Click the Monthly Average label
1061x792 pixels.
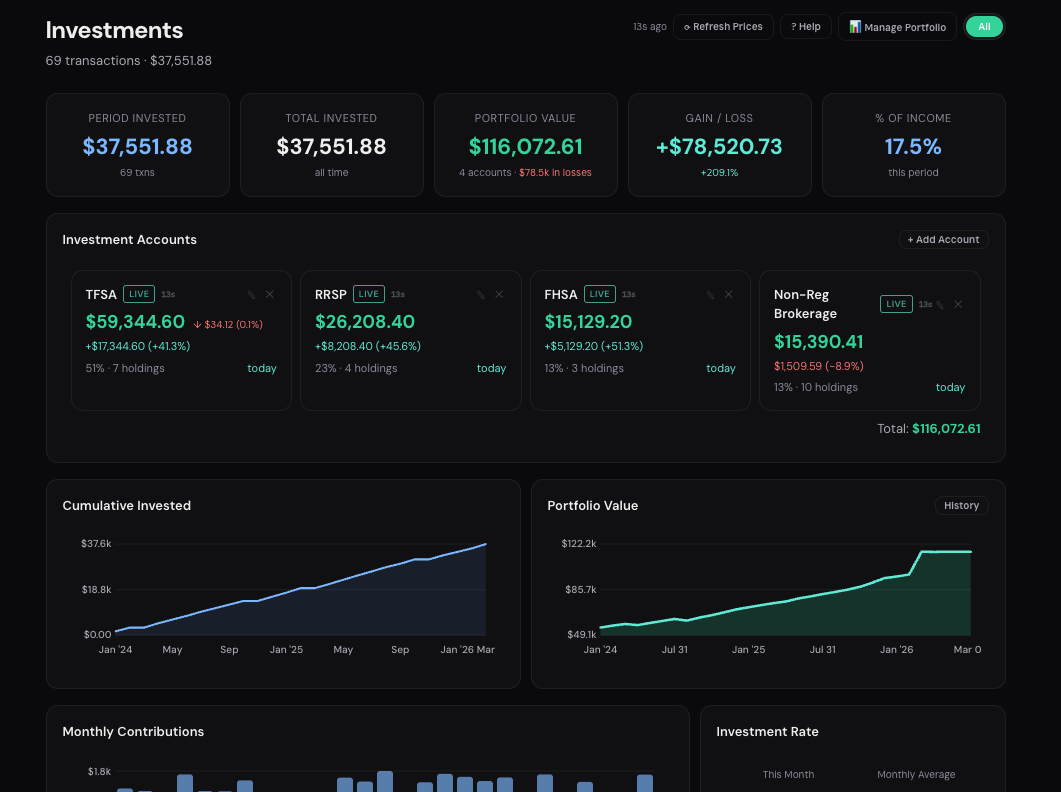tap(916, 774)
